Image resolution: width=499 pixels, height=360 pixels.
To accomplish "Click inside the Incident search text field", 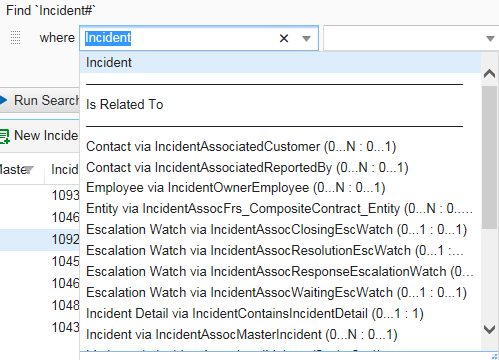I will [180, 38].
